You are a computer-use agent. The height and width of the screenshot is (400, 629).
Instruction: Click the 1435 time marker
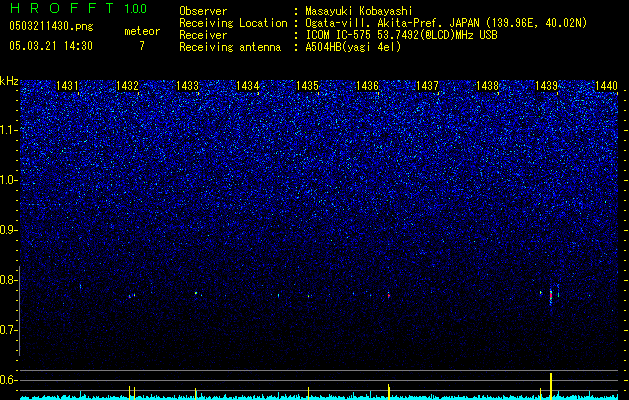[x=307, y=86]
